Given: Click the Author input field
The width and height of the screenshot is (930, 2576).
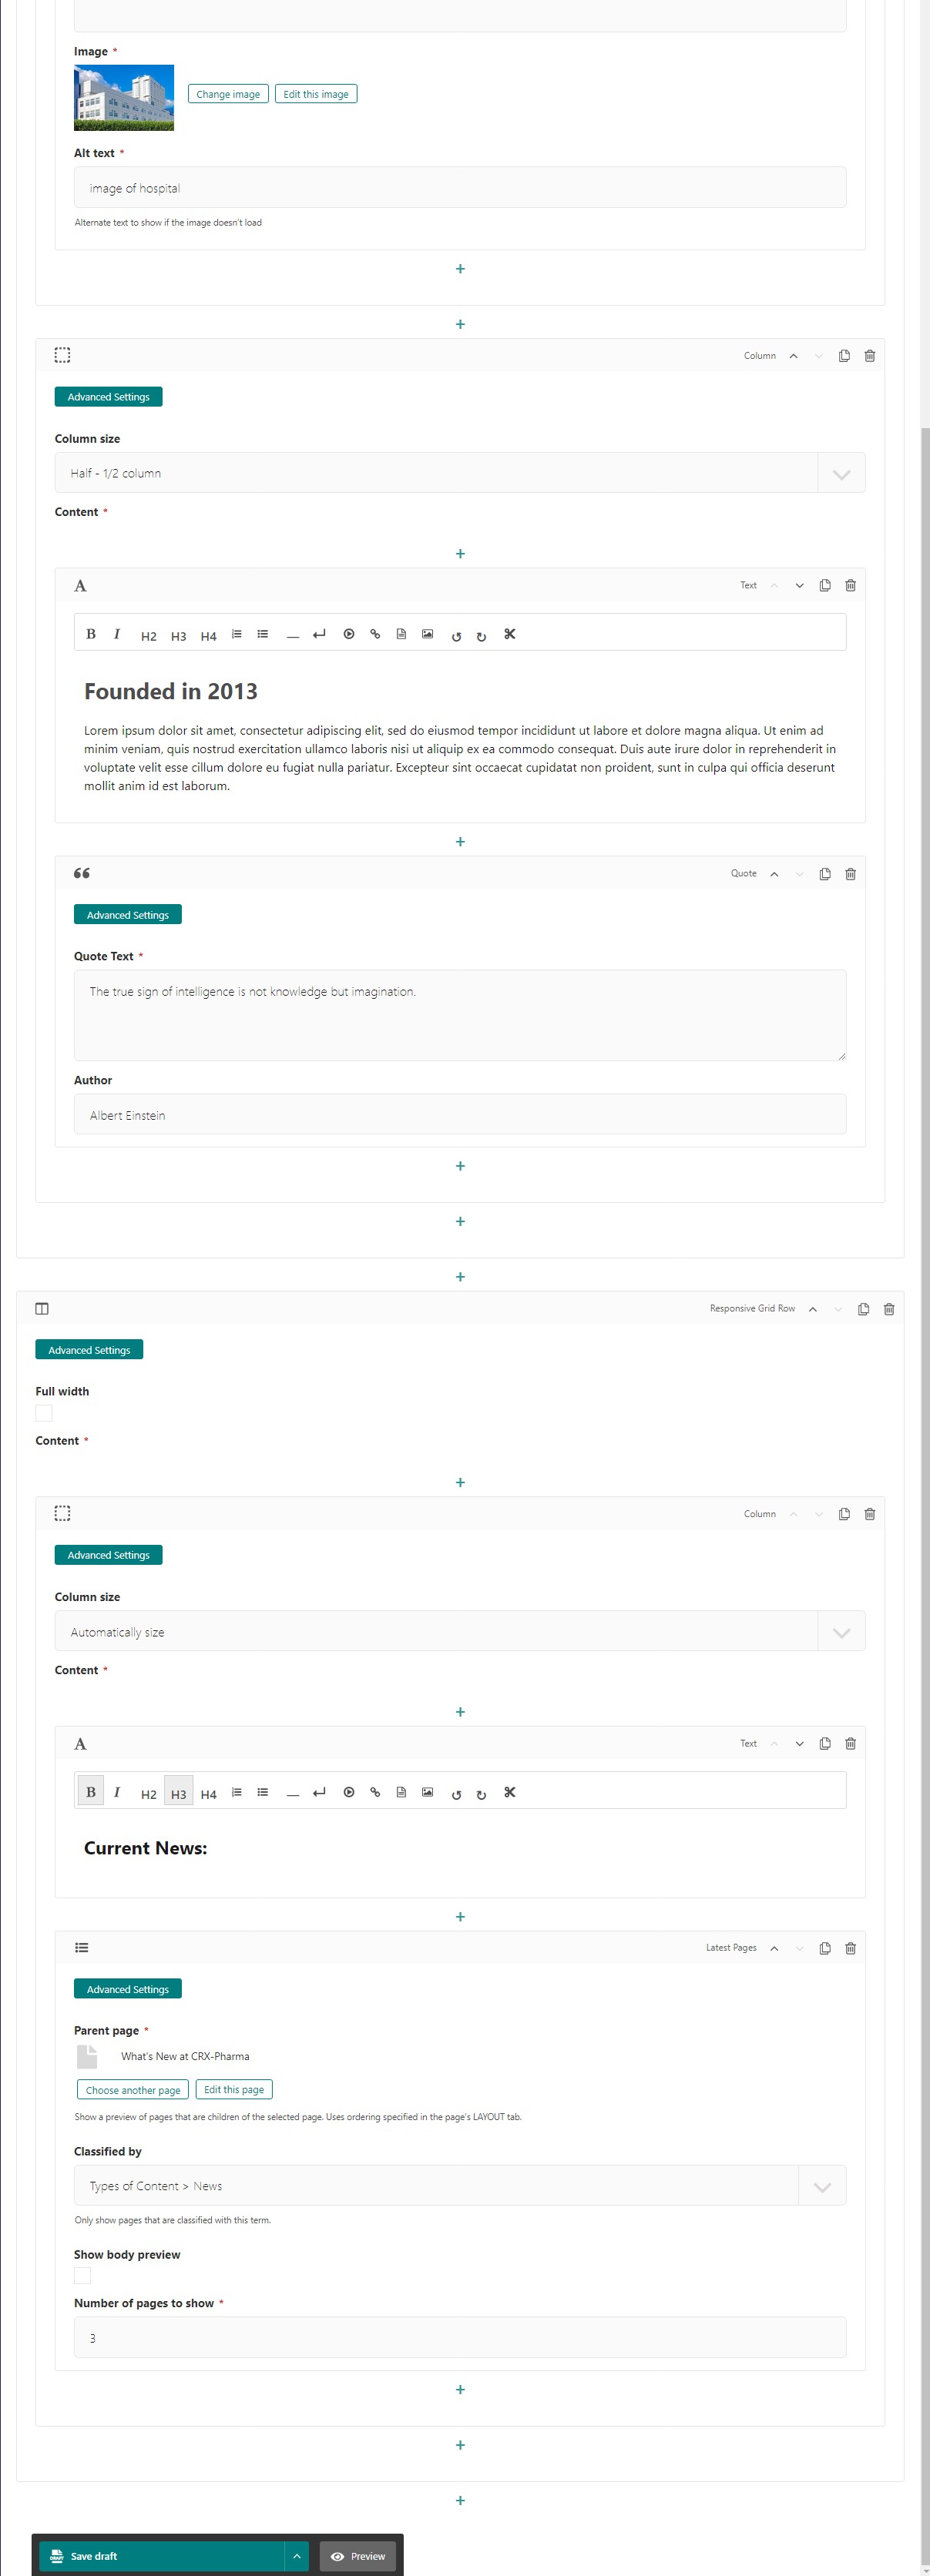Looking at the screenshot, I should pyautogui.click(x=460, y=1115).
